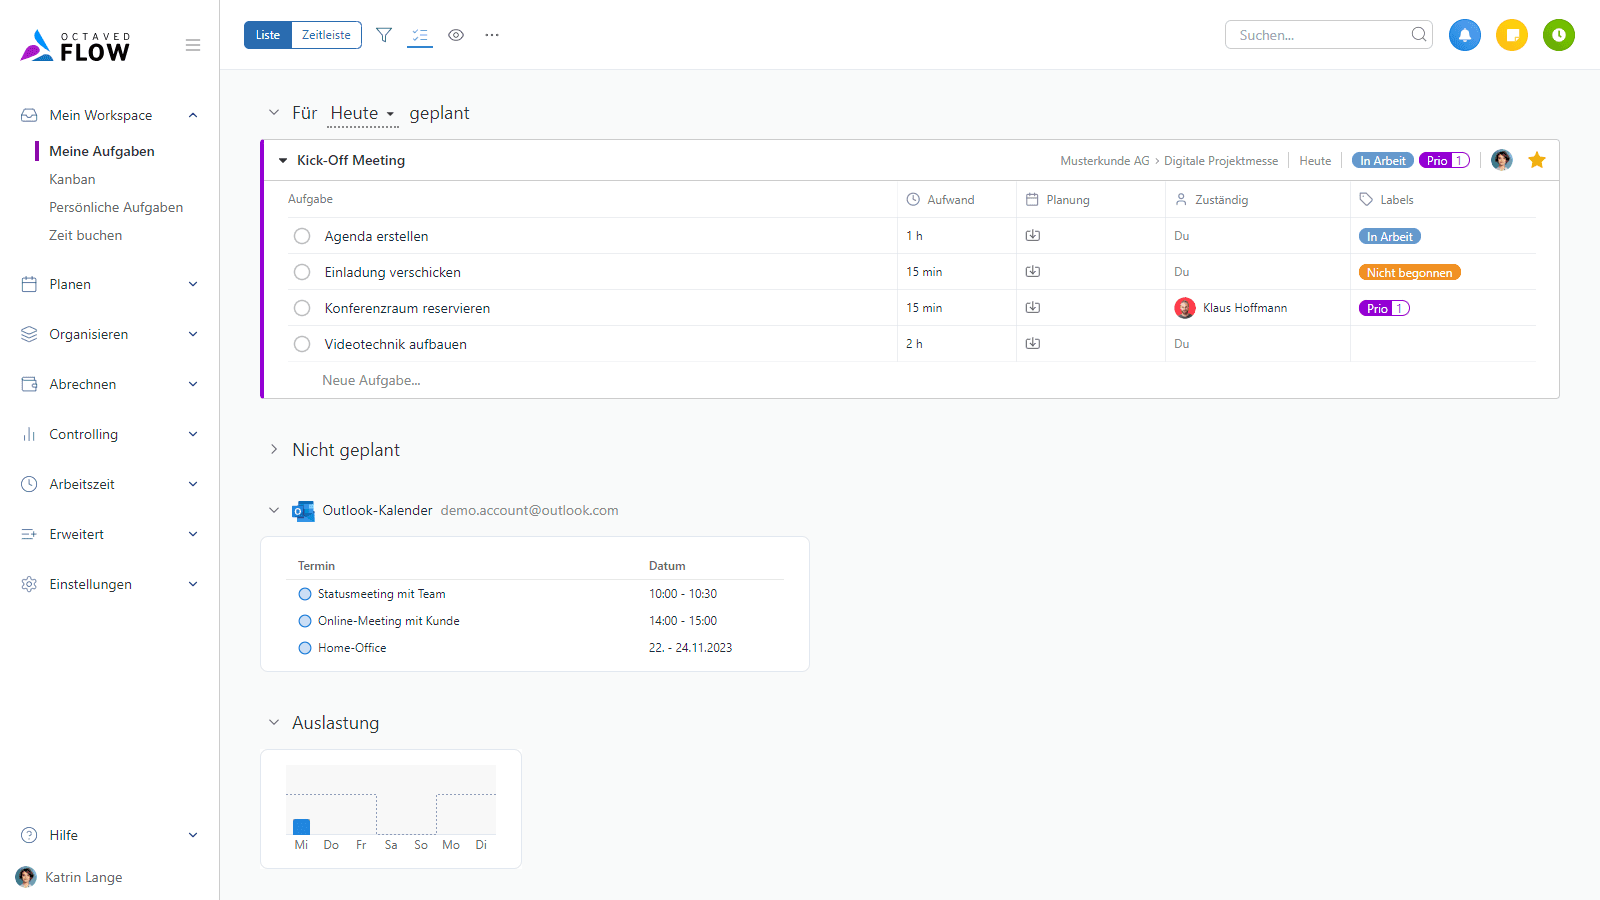Viewport: 1600px width, 900px height.
Task: Toggle the star favorite on Kick-Off Meeting
Action: (x=1537, y=160)
